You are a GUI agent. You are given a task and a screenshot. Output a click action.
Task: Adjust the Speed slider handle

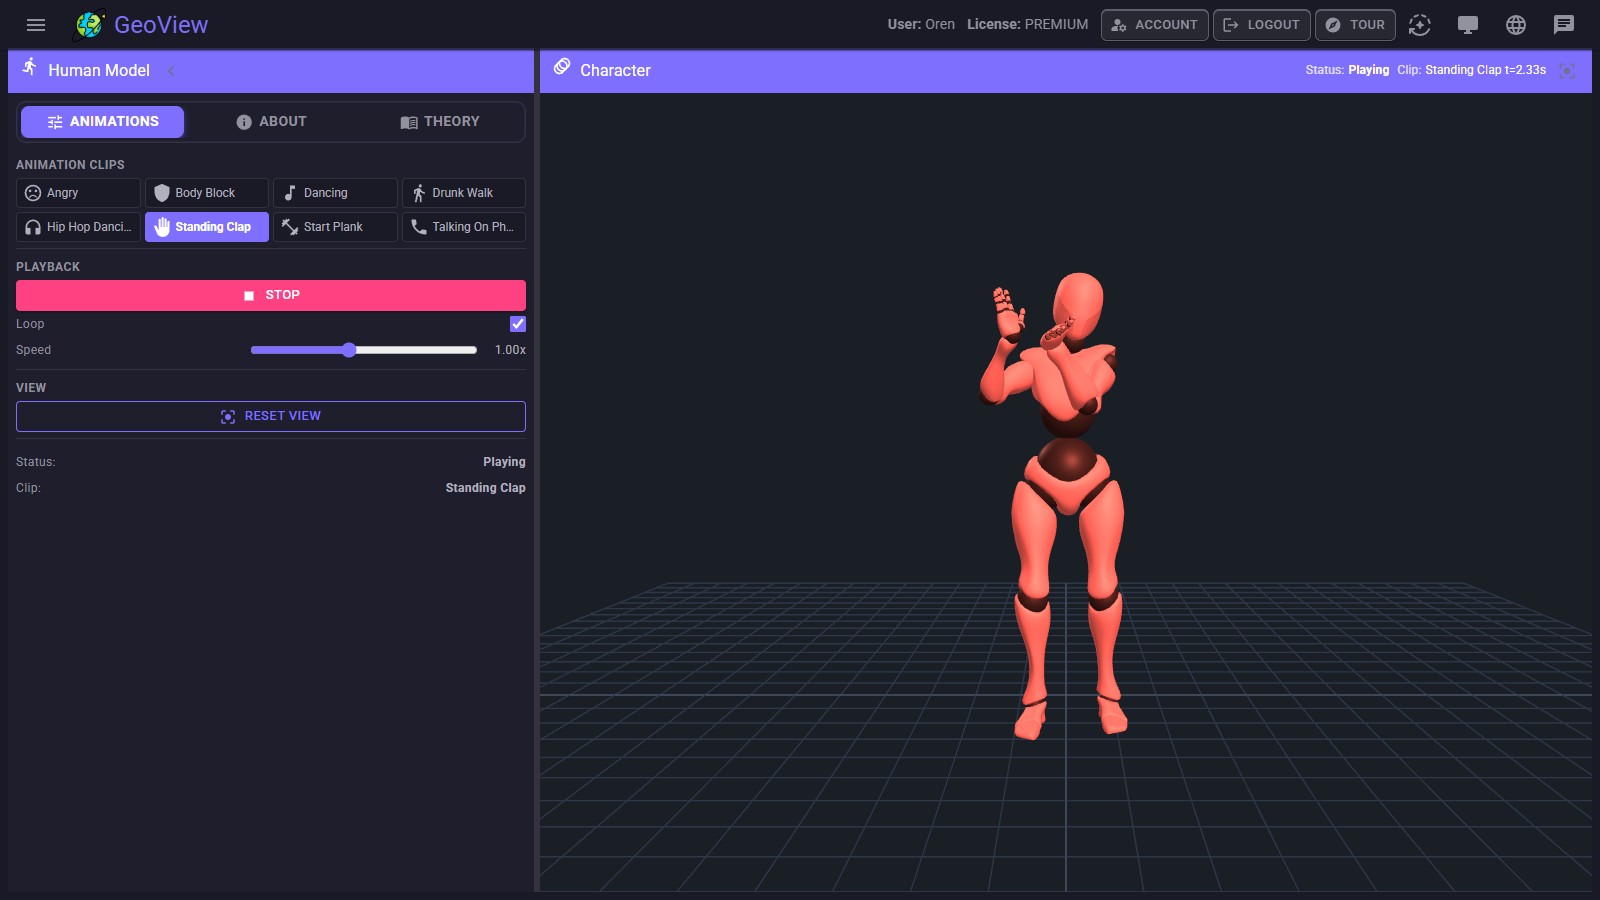(x=349, y=350)
